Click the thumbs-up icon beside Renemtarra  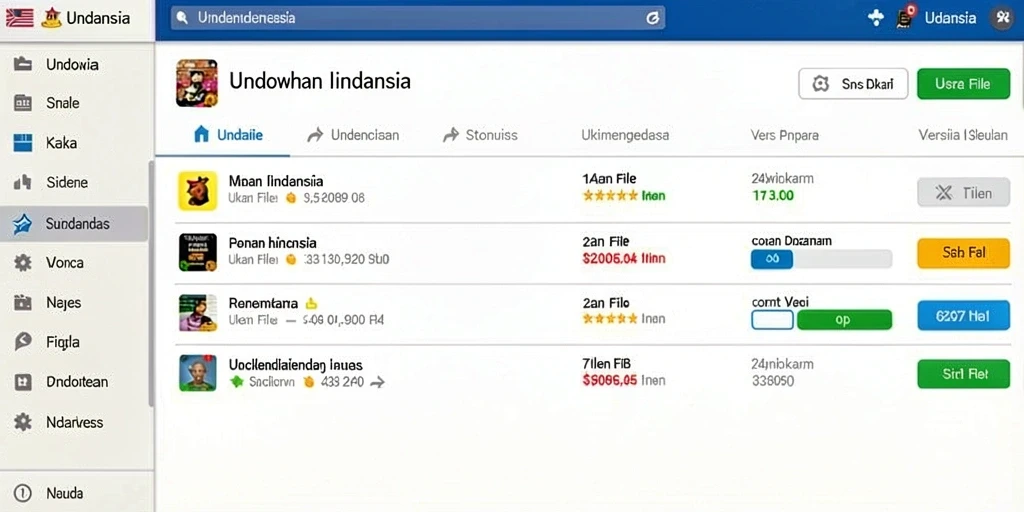(311, 303)
